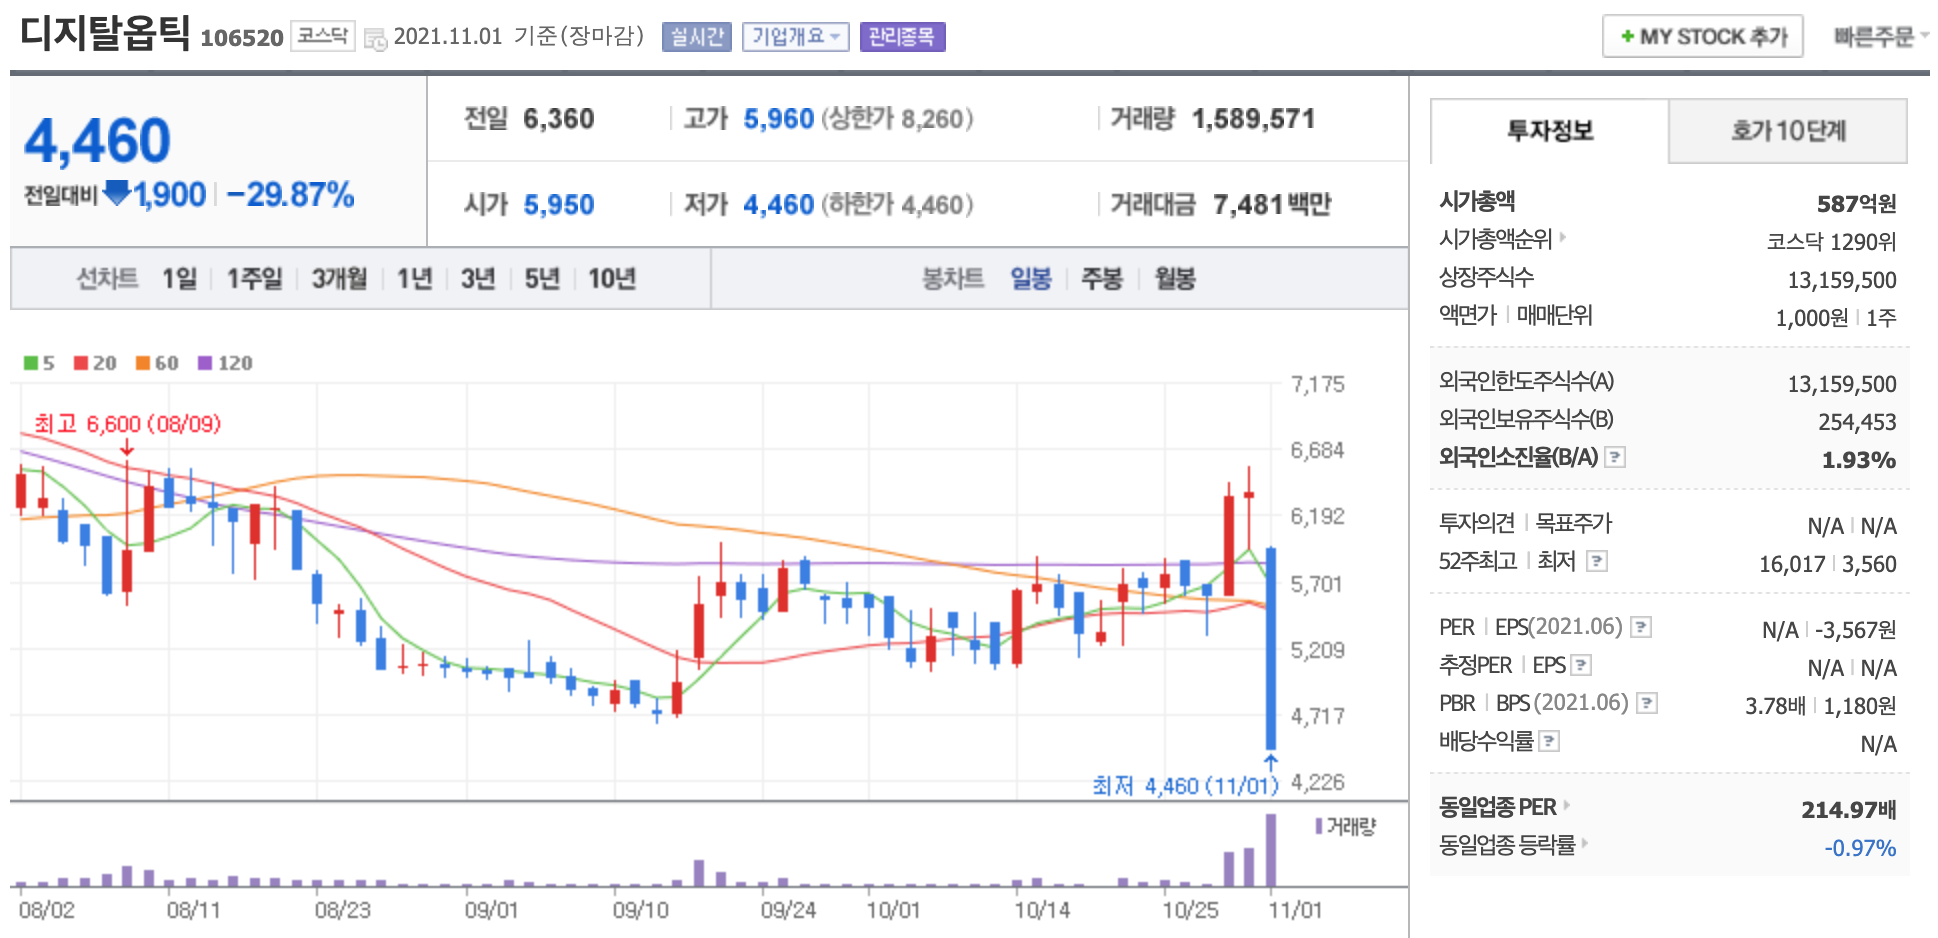Click the 거래량 value 1,589,571
Screen dimensions: 1938x938
(x=1253, y=119)
